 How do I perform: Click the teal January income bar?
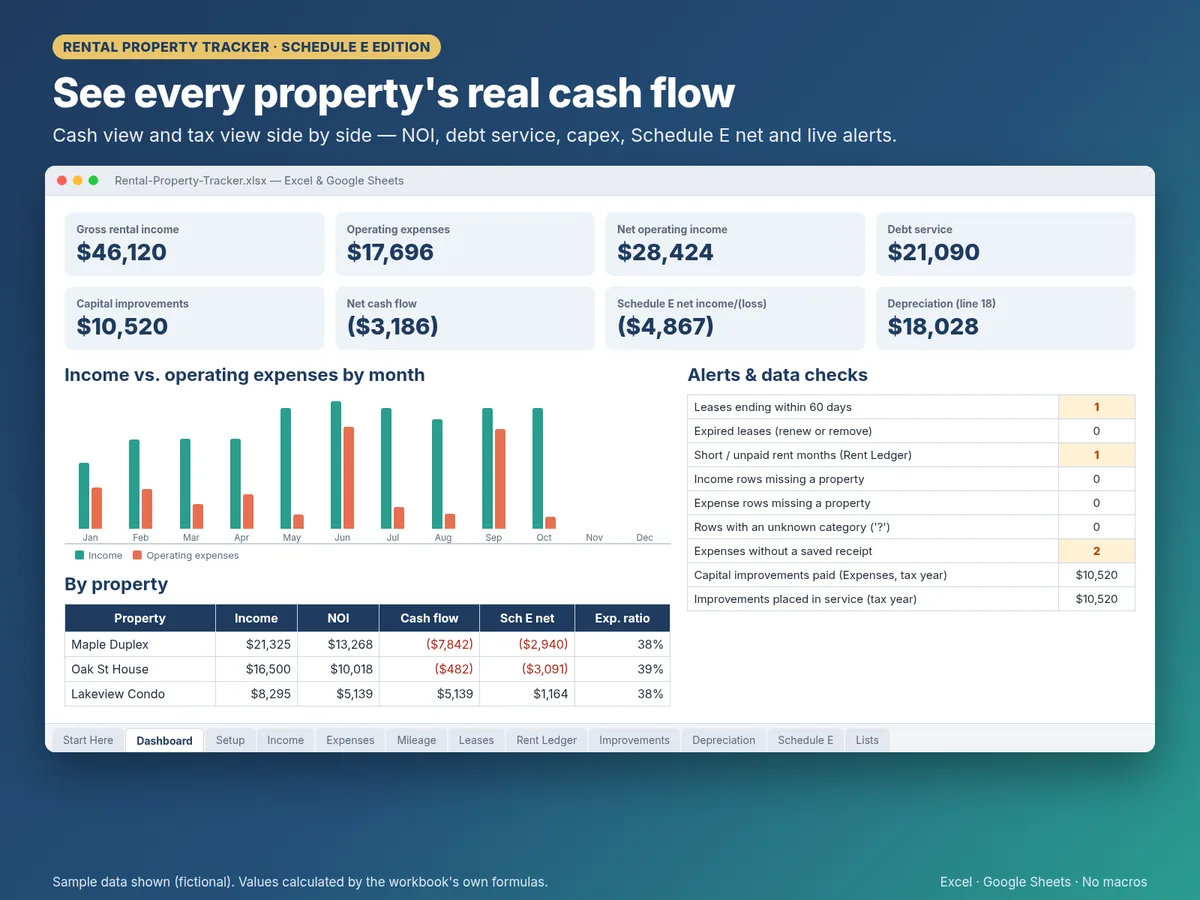click(x=84, y=496)
